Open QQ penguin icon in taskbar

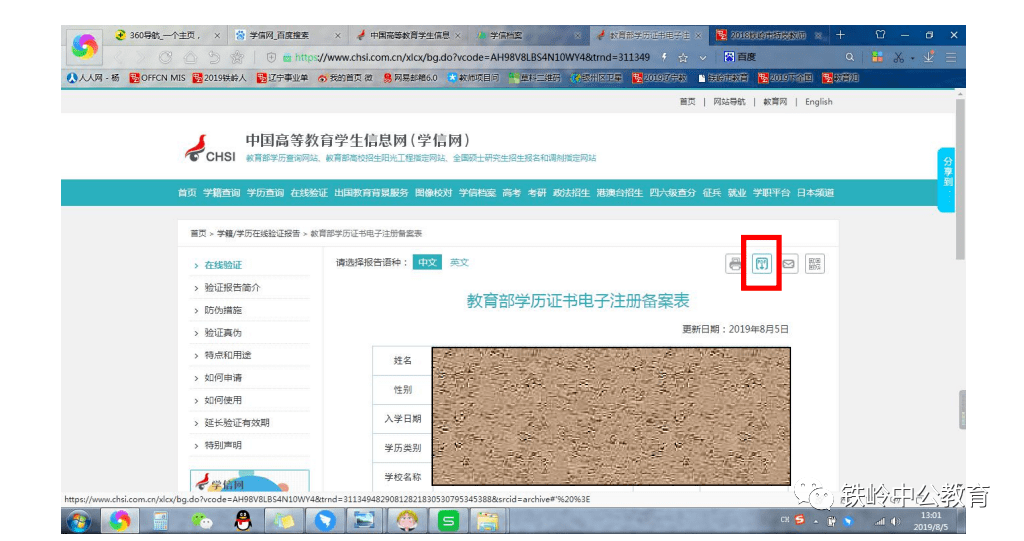pos(241,520)
